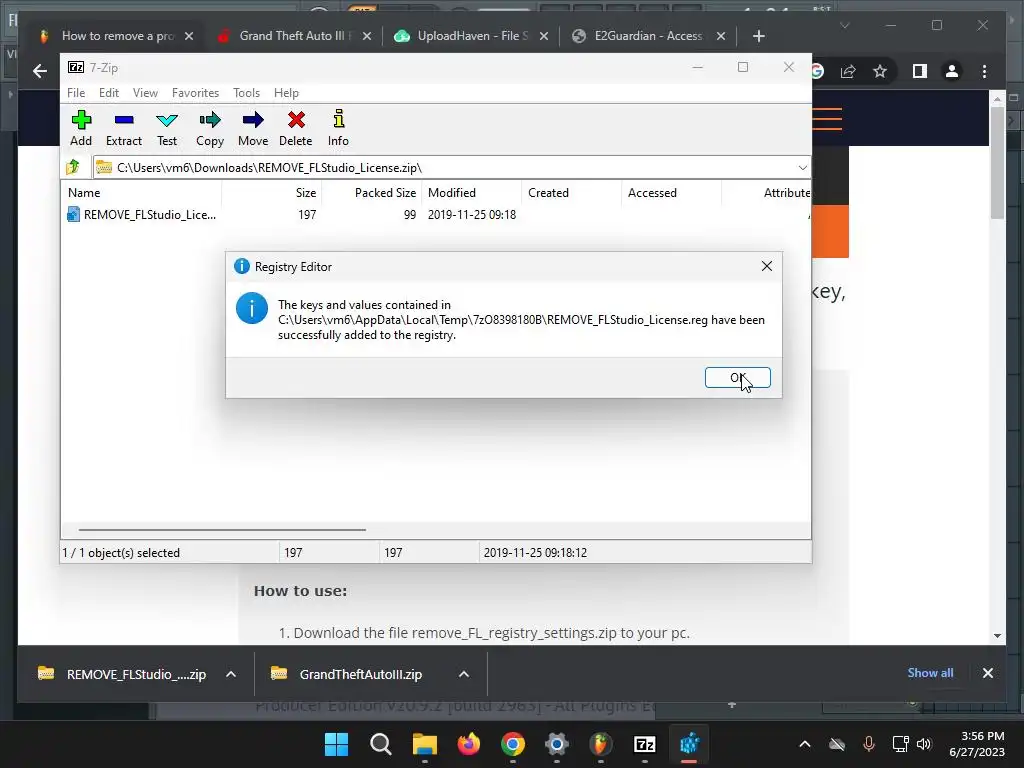Close the downloads bar
This screenshot has width=1024, height=768.
[x=987, y=673]
